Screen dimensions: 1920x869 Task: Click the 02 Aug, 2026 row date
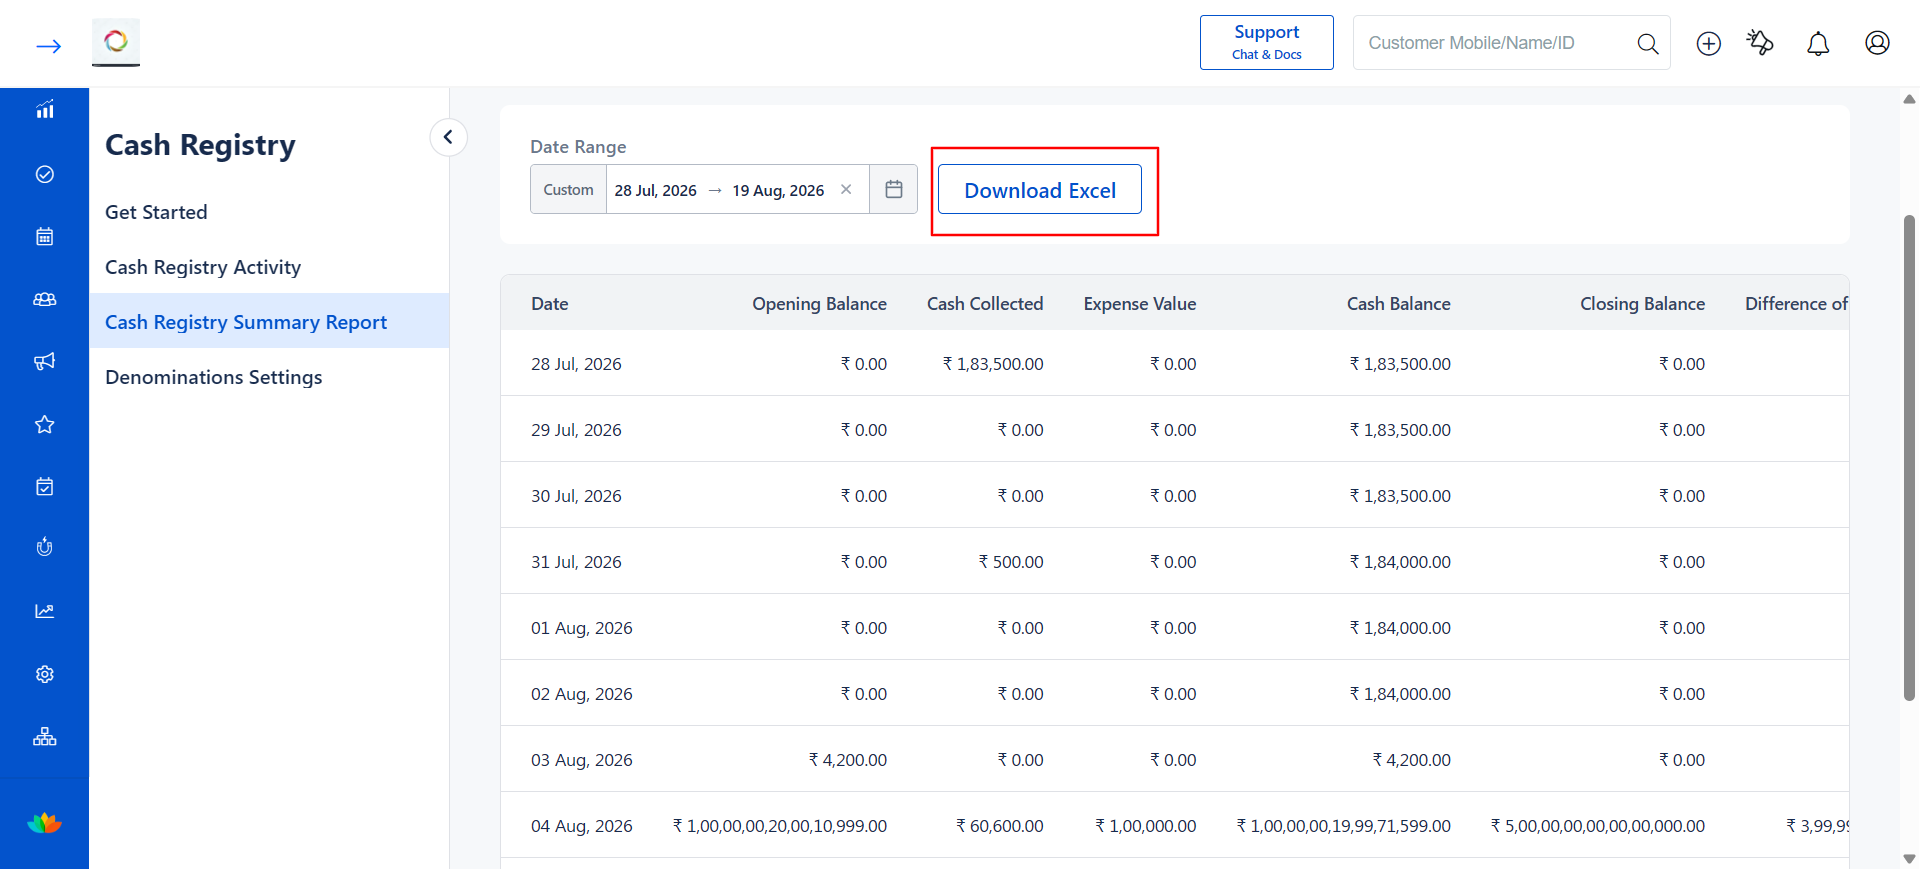[582, 694]
